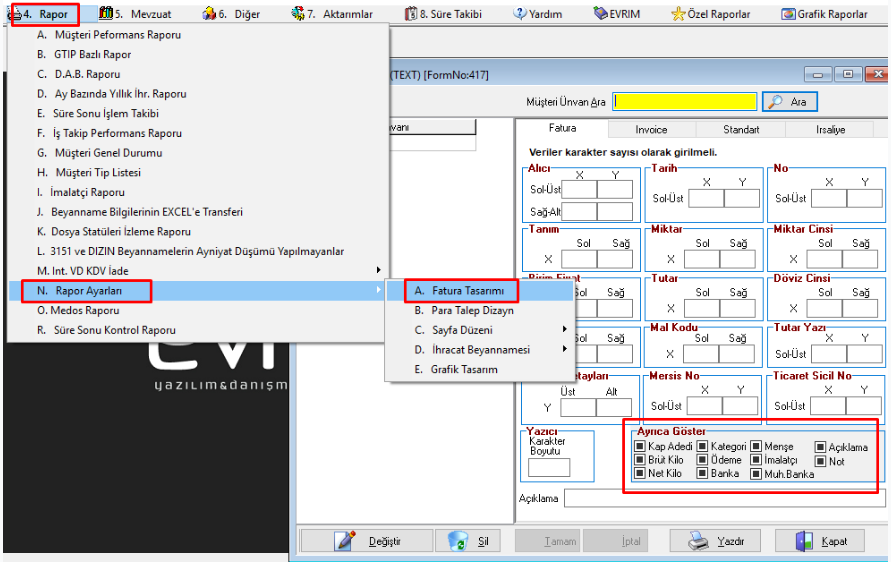The width and height of the screenshot is (891, 562).
Task: Open the 5. Mevzuat menu
Action: pos(135,14)
